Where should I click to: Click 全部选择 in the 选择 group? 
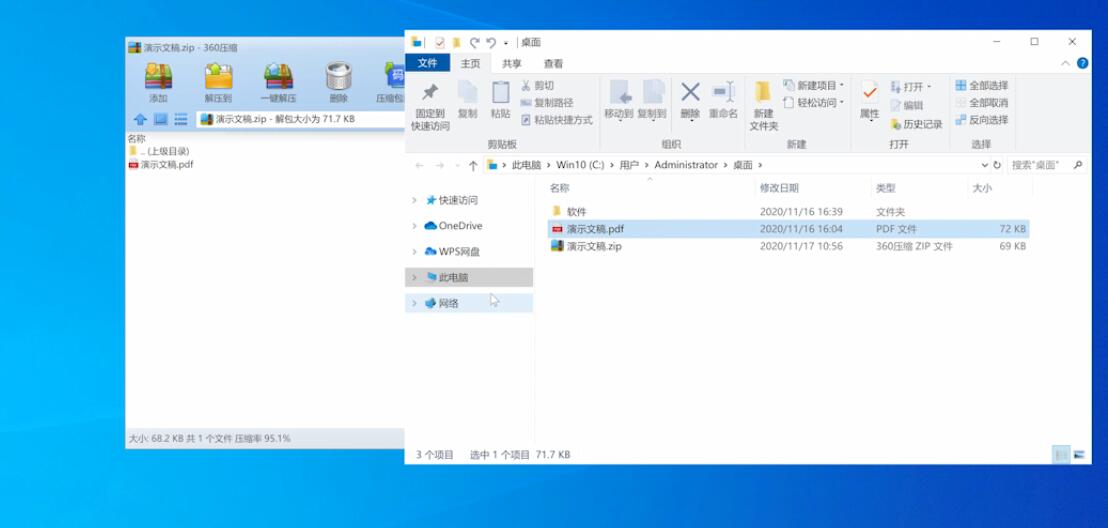tap(982, 86)
